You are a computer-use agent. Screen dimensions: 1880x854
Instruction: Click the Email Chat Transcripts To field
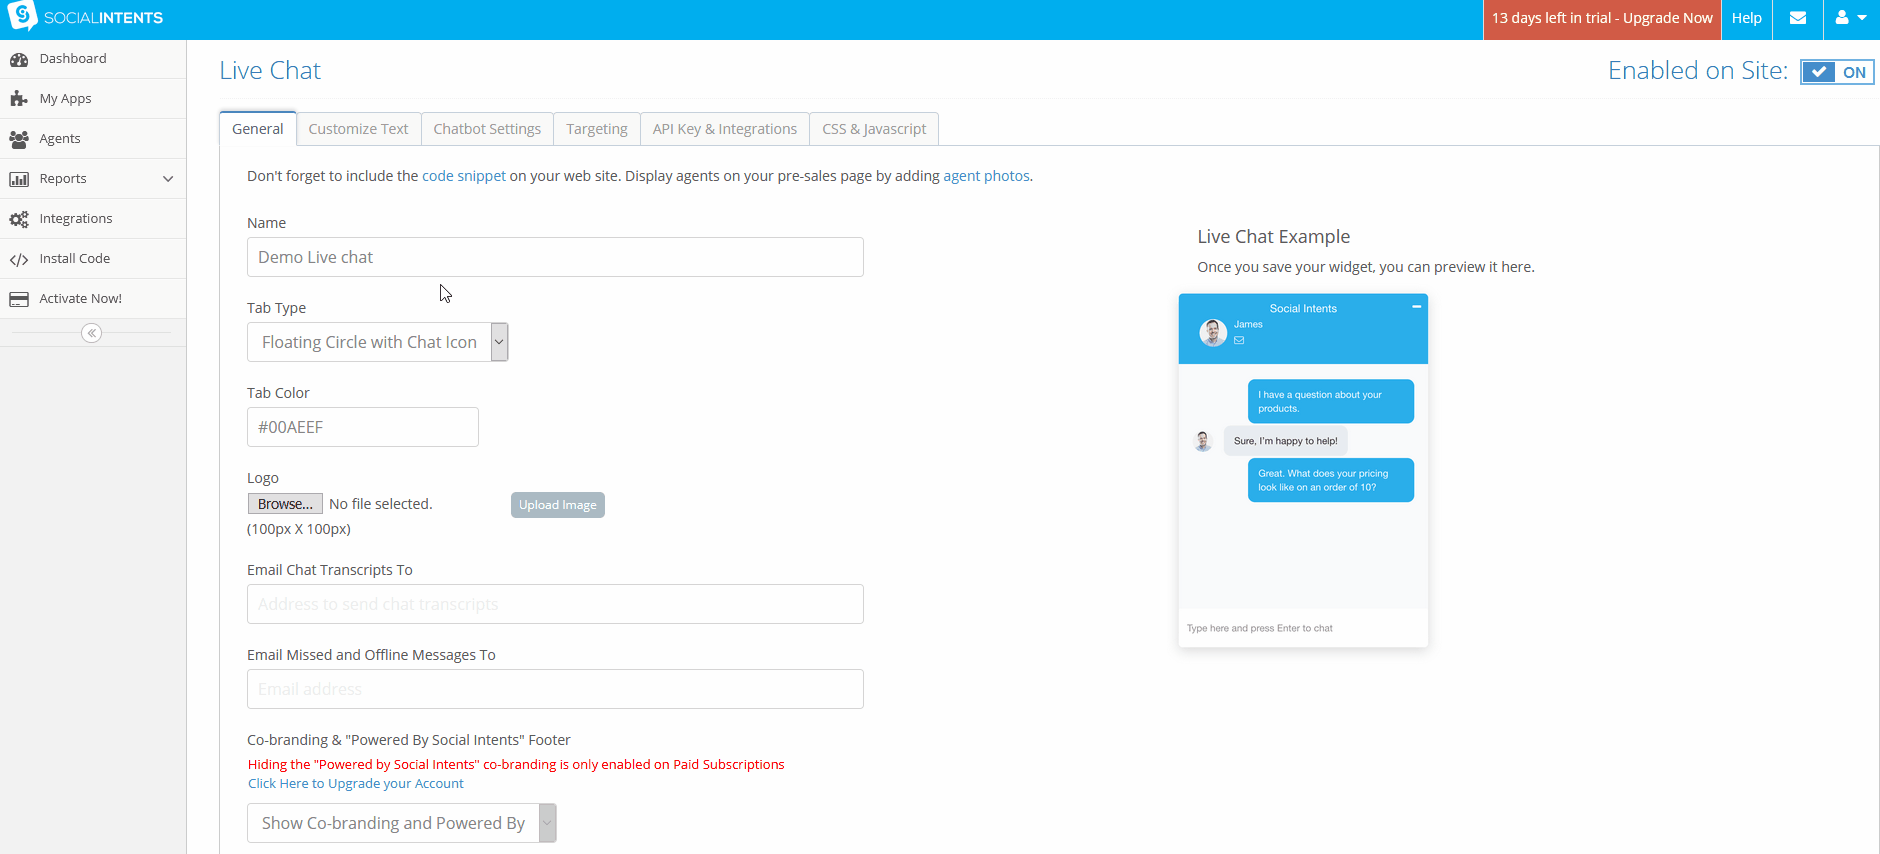555,604
